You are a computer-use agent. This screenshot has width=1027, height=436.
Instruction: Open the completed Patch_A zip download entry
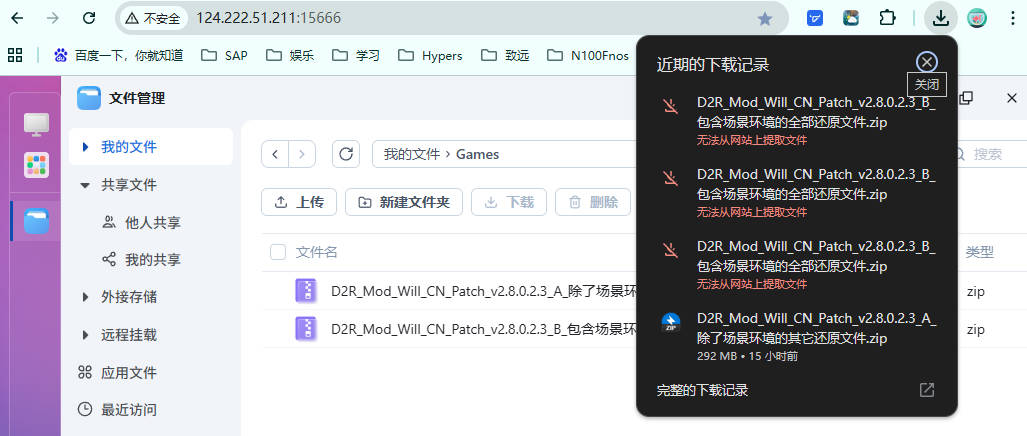(796, 336)
